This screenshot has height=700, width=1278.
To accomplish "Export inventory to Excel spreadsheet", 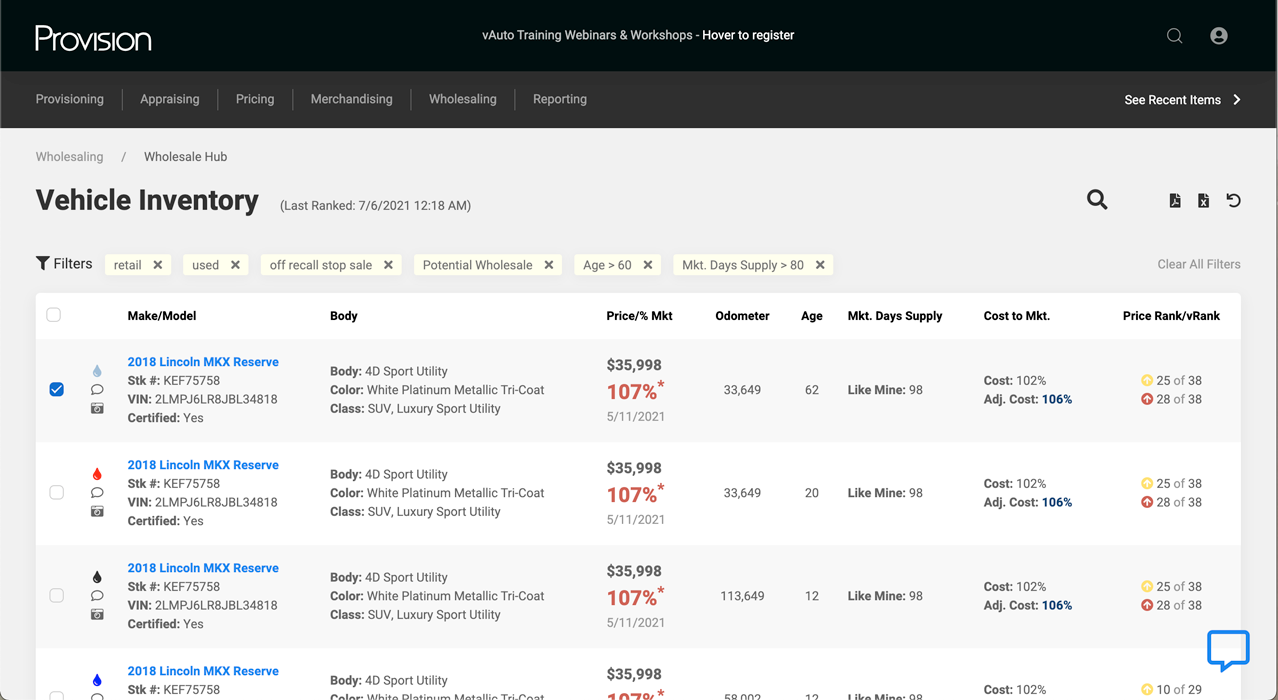I will pyautogui.click(x=1204, y=201).
